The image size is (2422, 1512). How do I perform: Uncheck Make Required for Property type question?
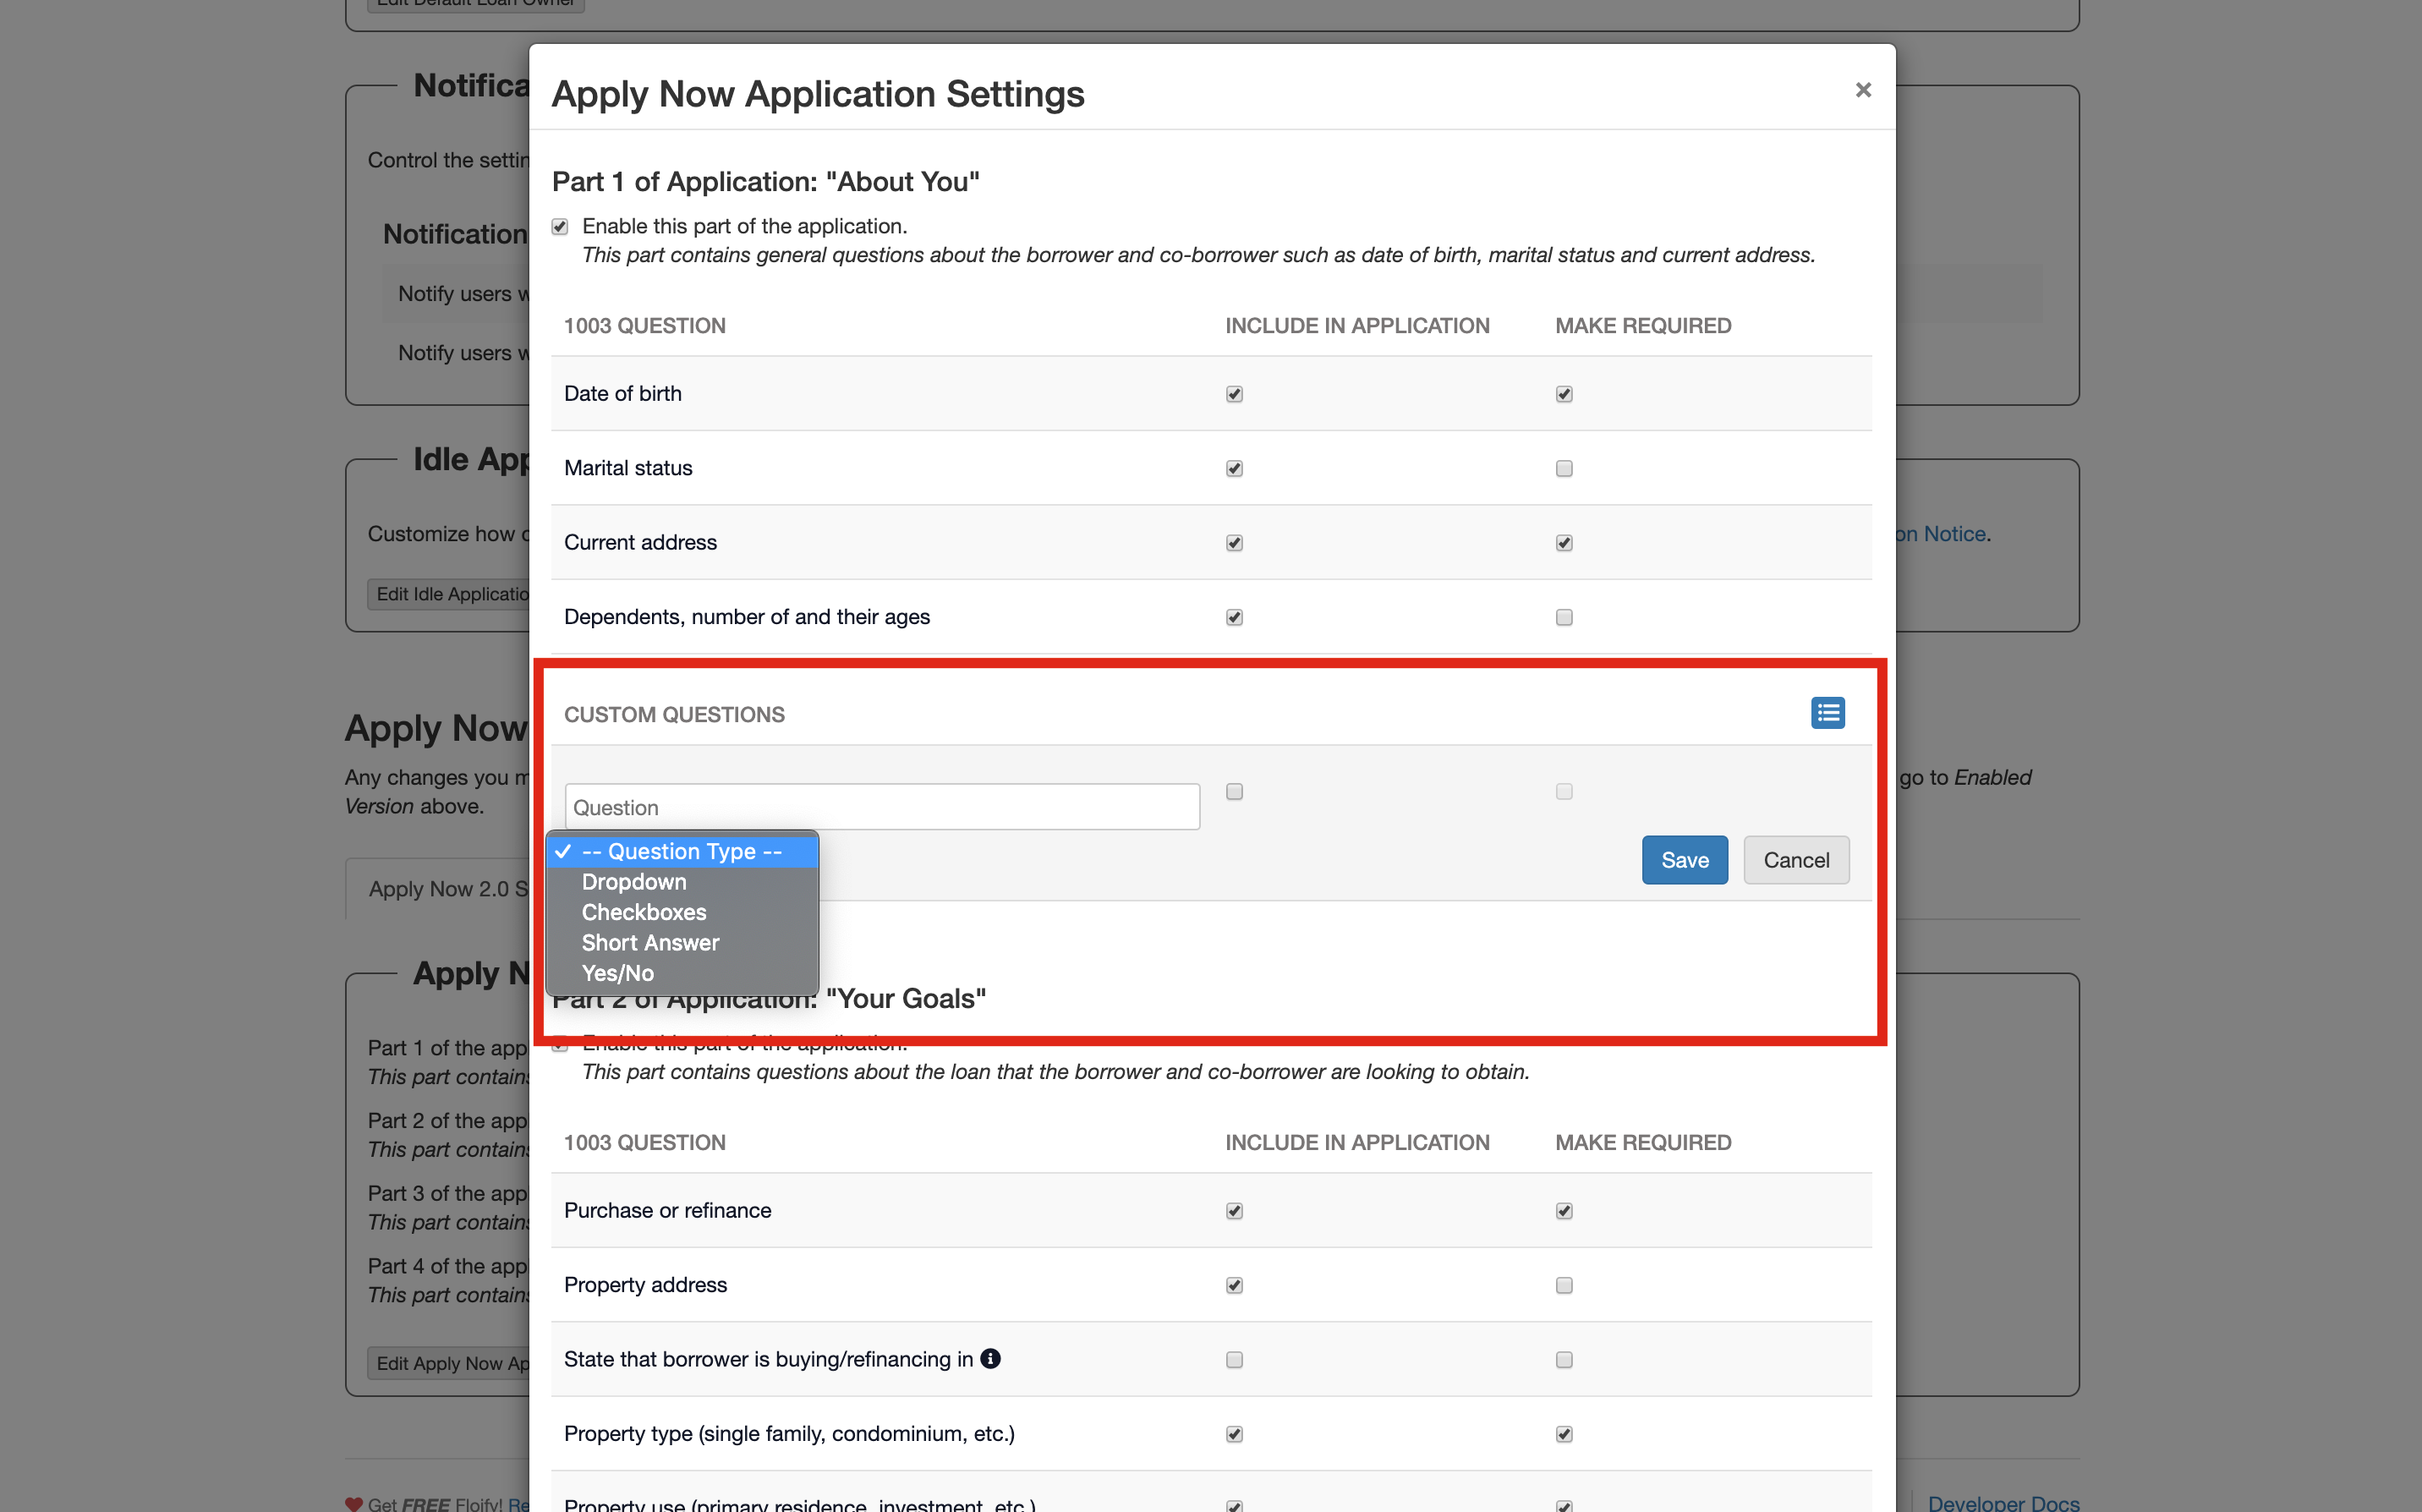(x=1563, y=1433)
